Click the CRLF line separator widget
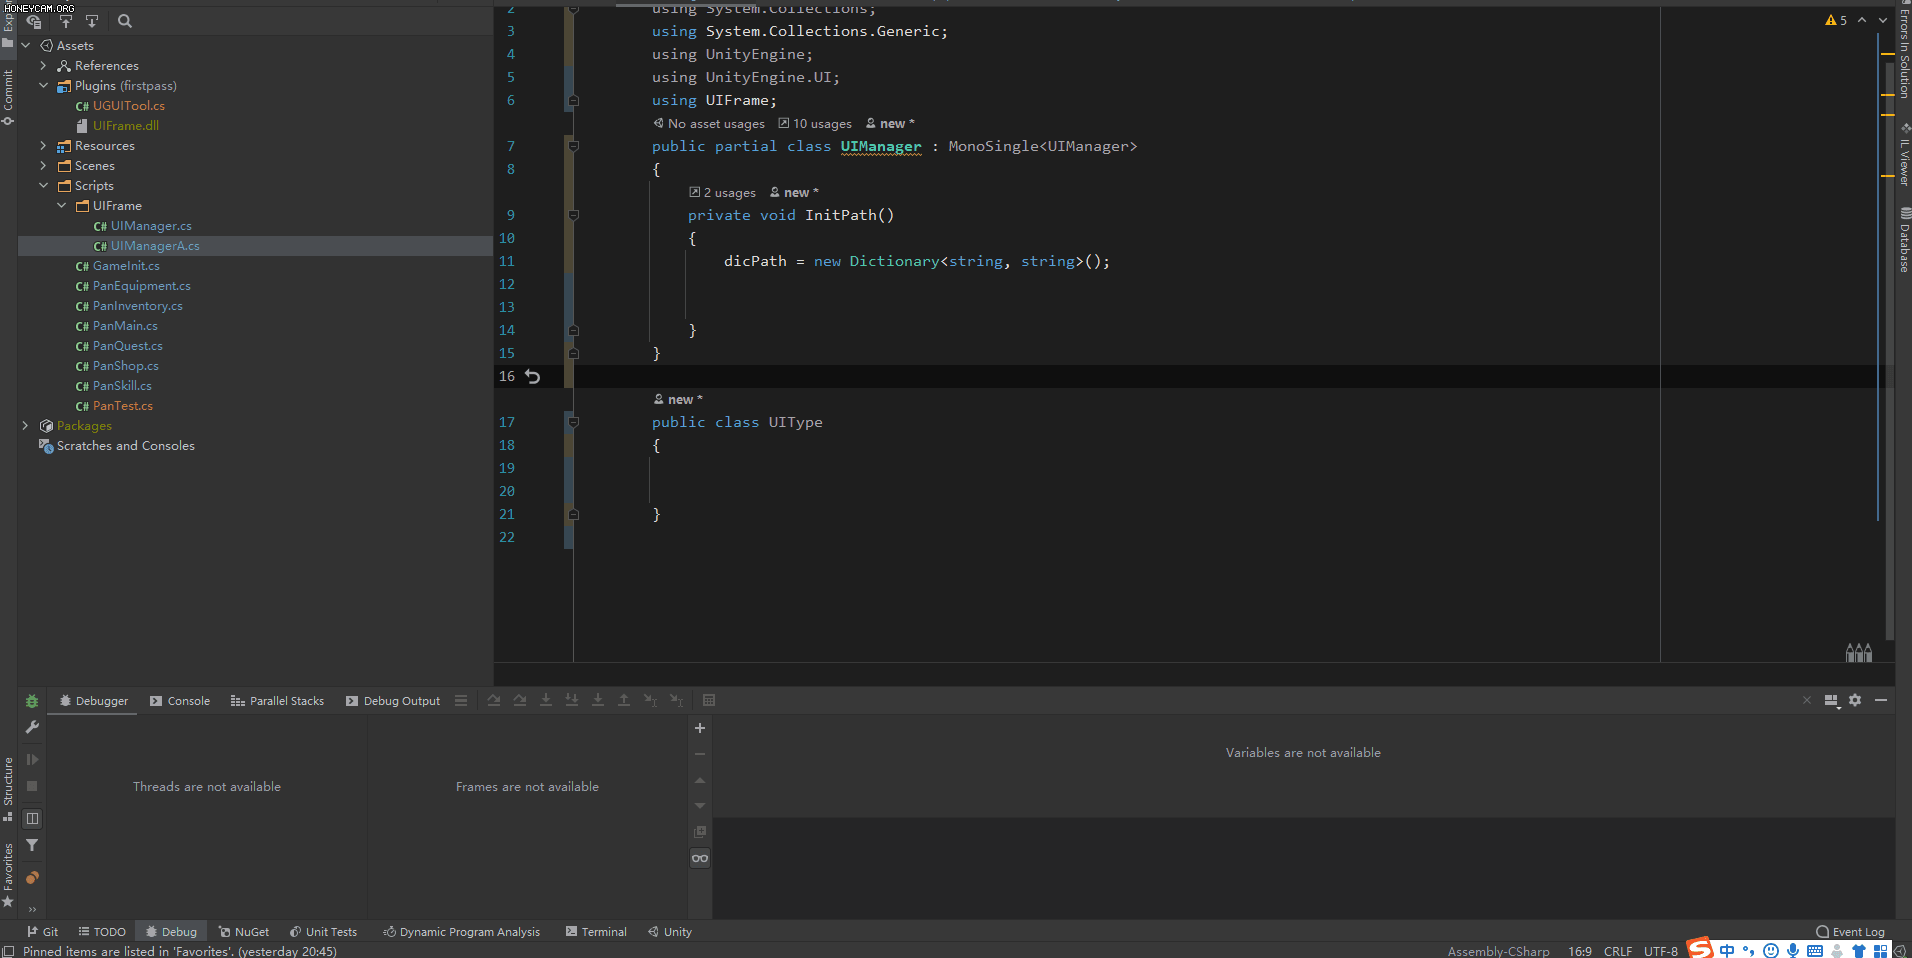Image resolution: width=1912 pixels, height=958 pixels. click(1618, 951)
